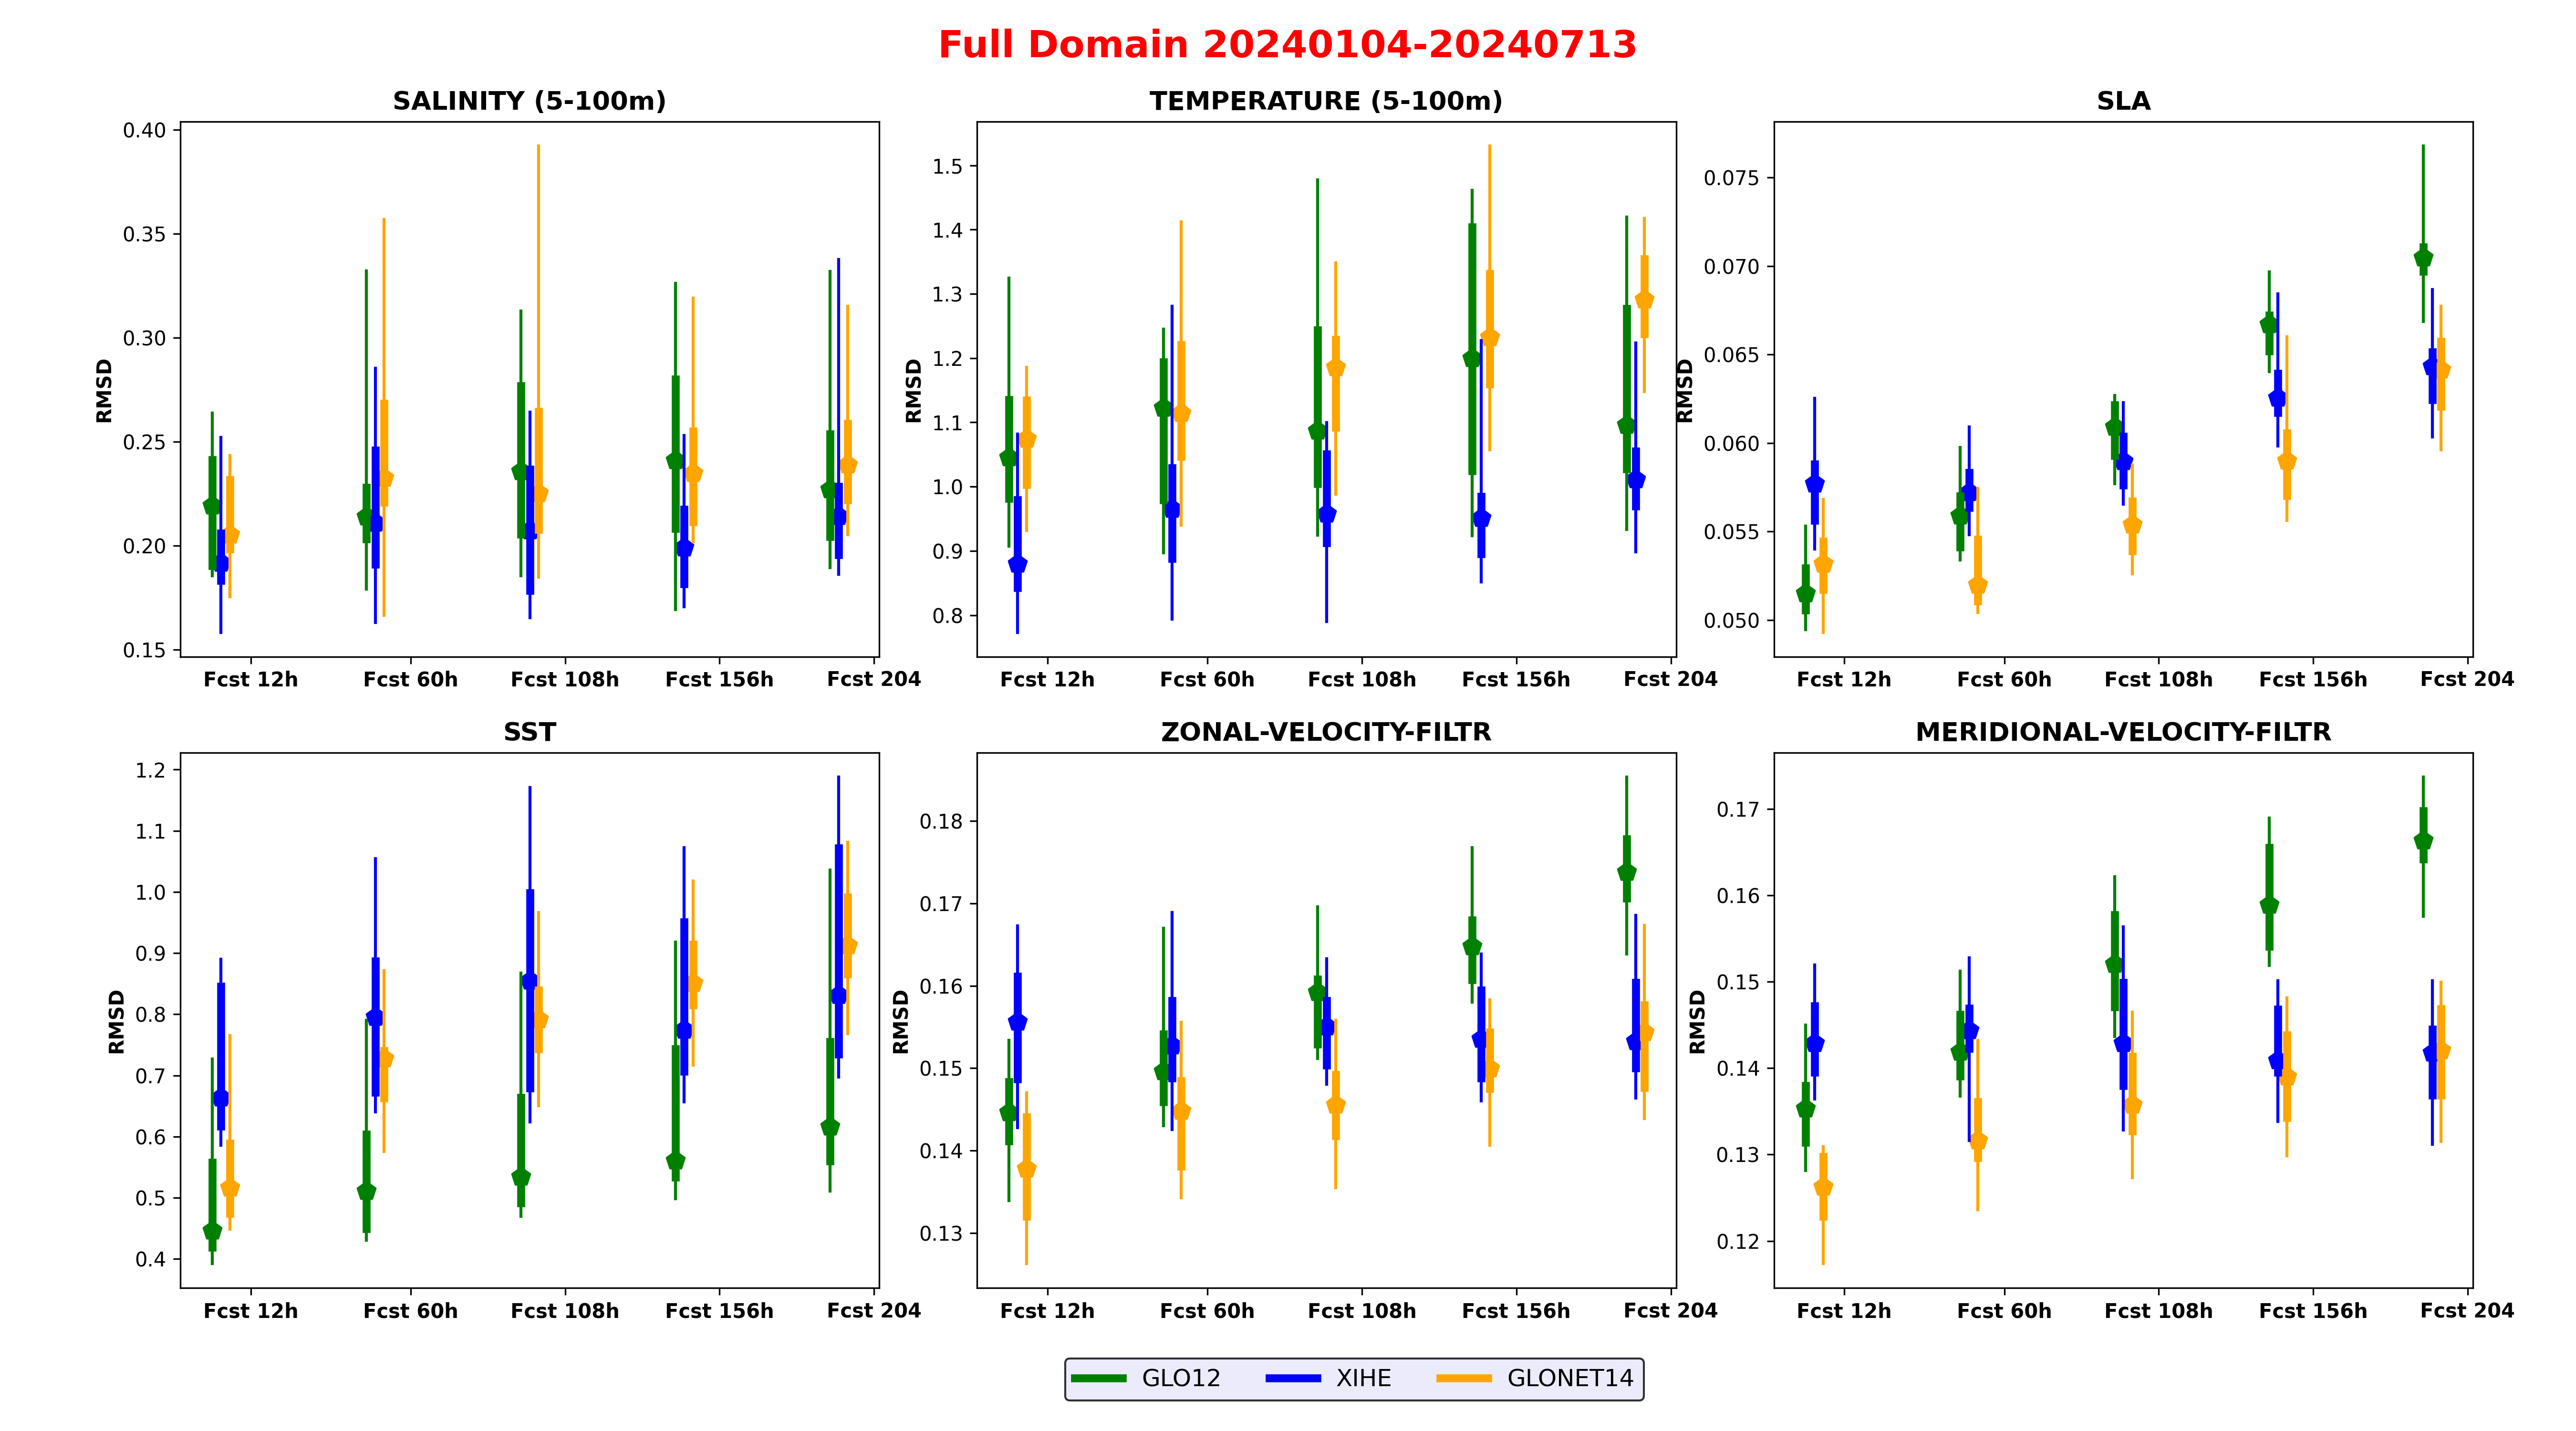Click the XIHE legend label text
This screenshot has height=1431, width=2576.
pos(1363,1378)
